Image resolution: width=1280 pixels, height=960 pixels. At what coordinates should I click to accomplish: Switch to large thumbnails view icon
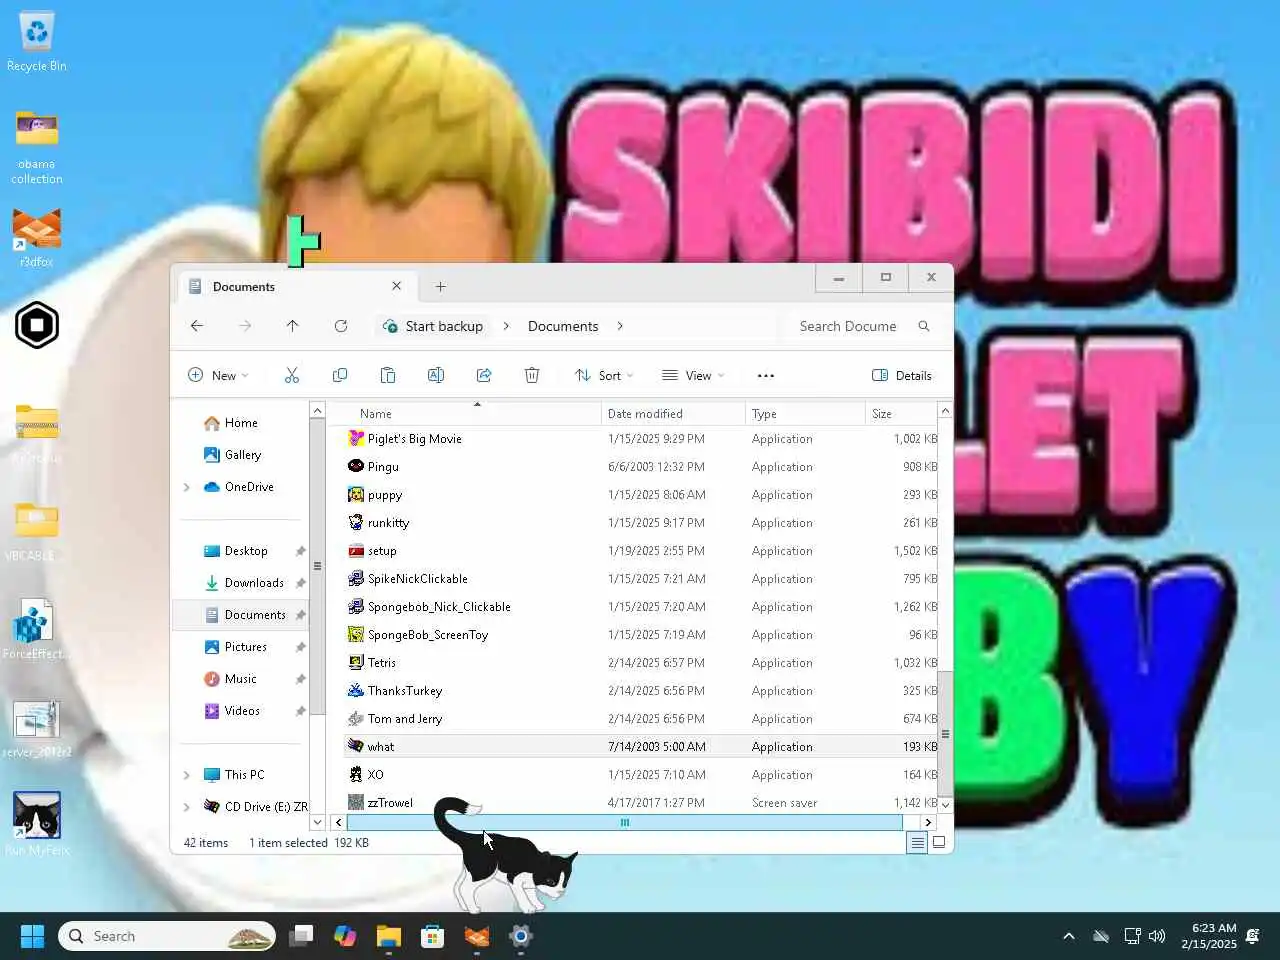click(x=939, y=843)
